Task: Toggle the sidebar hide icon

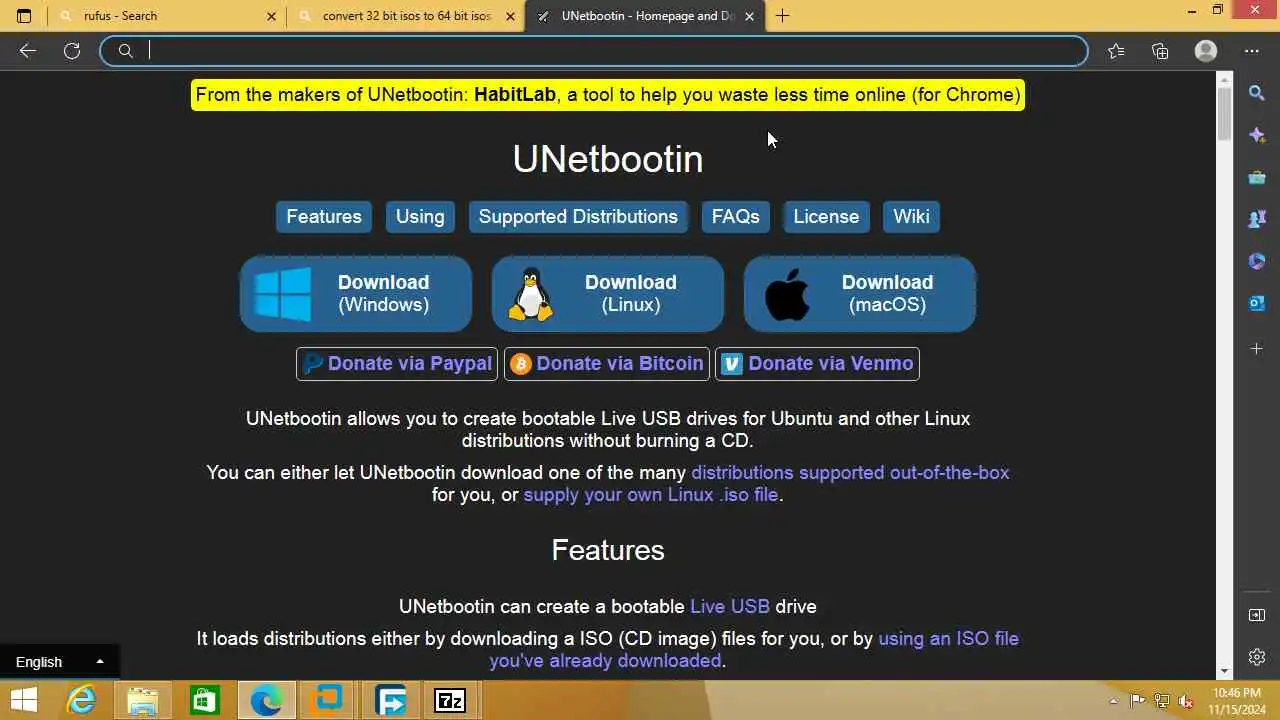Action: 1257,615
